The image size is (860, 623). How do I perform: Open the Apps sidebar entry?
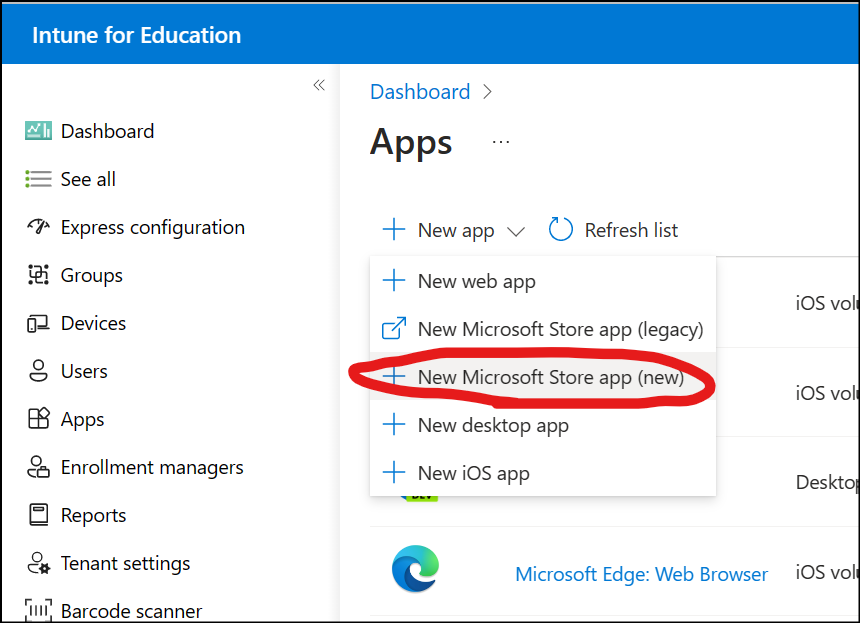(x=82, y=420)
